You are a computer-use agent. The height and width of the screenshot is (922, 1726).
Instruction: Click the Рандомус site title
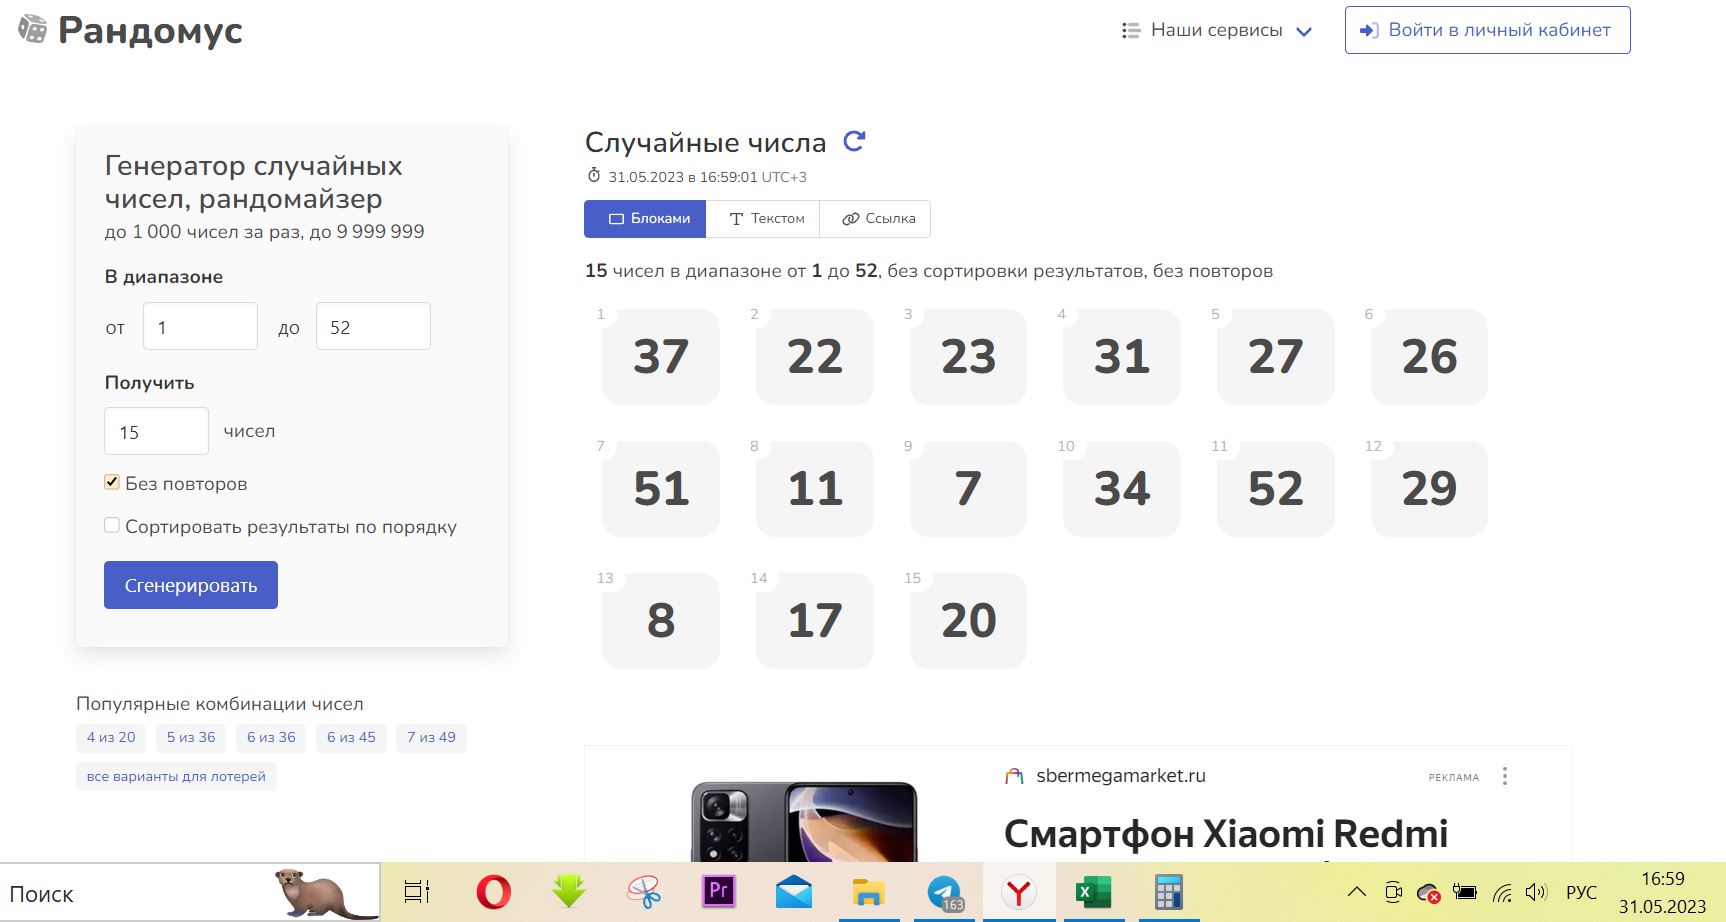point(150,30)
